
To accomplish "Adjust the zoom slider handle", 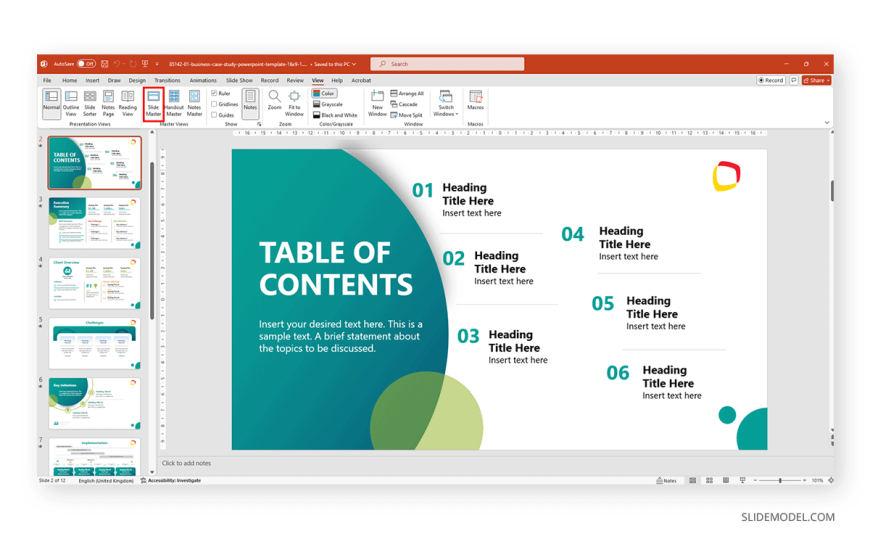I will [780, 481].
